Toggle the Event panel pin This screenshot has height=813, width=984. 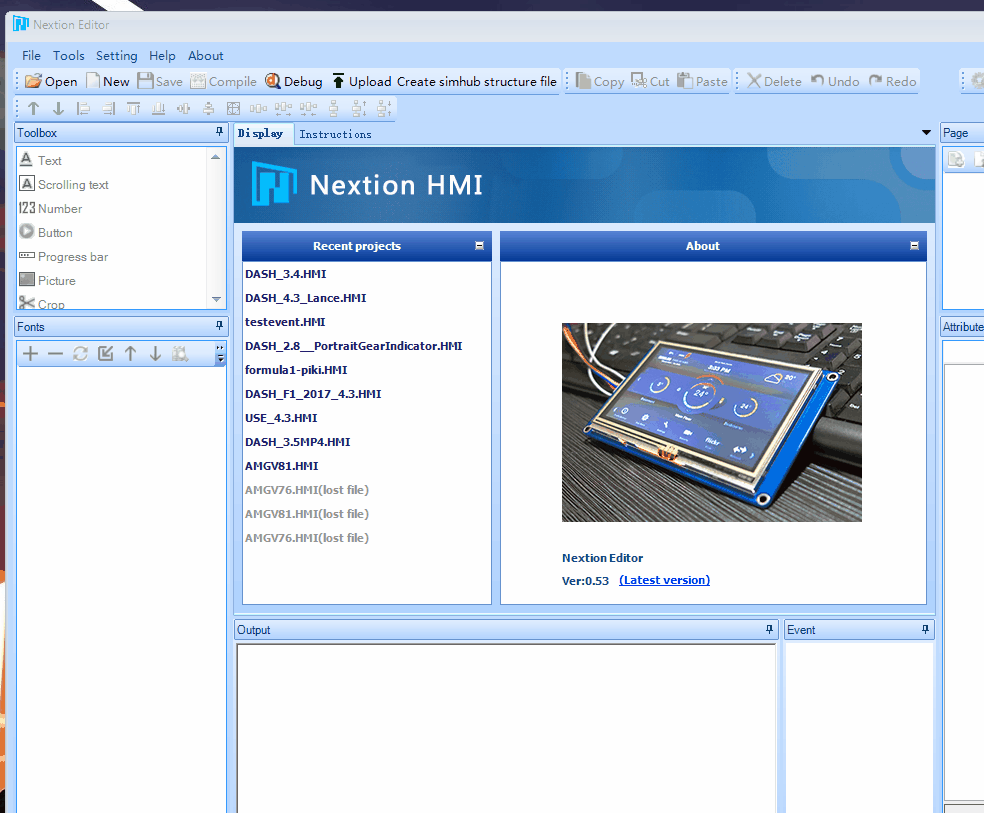(925, 629)
